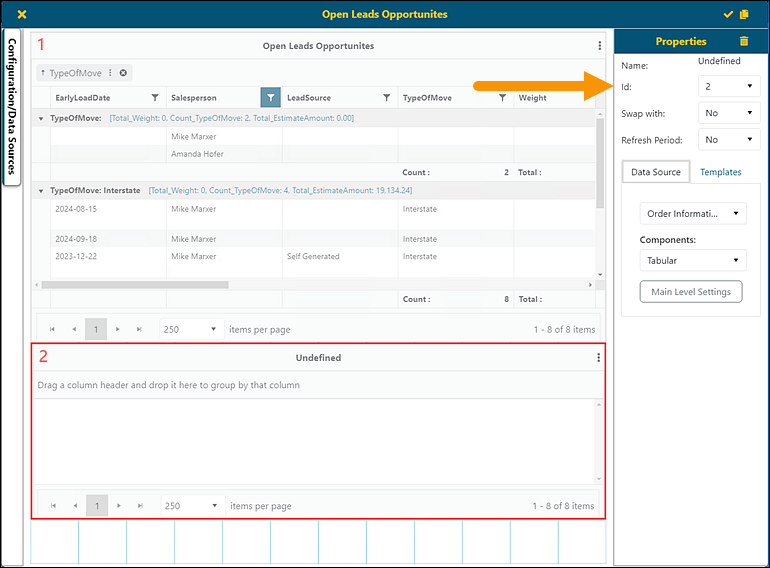The image size is (770, 568).
Task: Open the Id dropdown in Properties
Action: (x=729, y=87)
